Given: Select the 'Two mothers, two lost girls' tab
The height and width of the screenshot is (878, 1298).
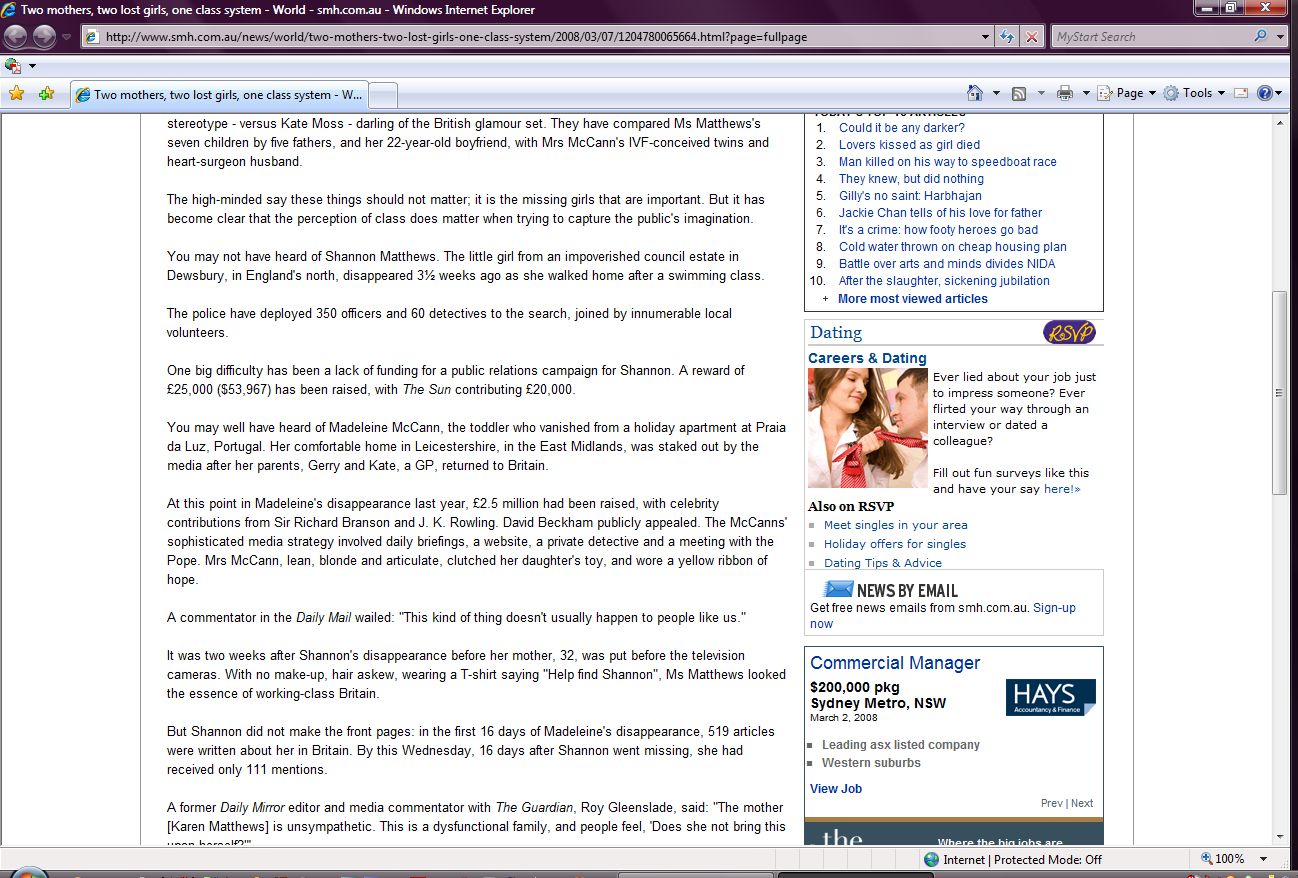Looking at the screenshot, I should tap(220, 95).
